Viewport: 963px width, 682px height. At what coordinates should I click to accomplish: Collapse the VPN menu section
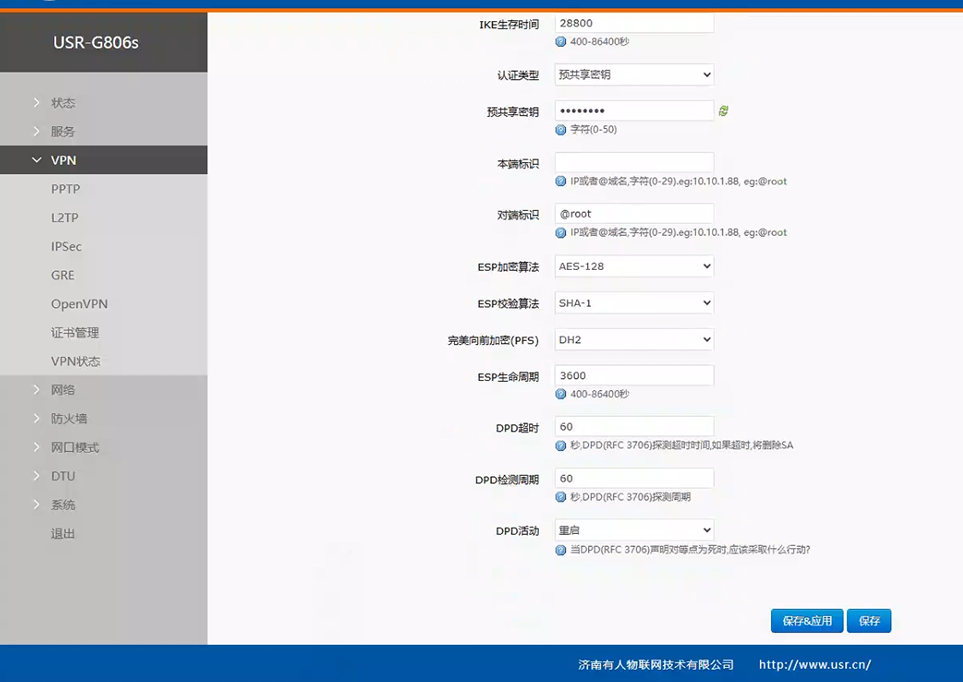tap(63, 160)
